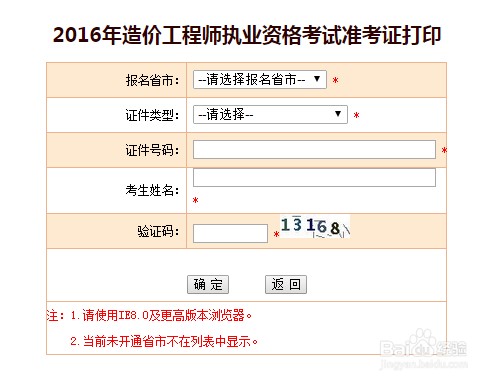Click the 验证码 input box
Image resolution: width=497 pixels, height=382 pixels.
point(230,233)
